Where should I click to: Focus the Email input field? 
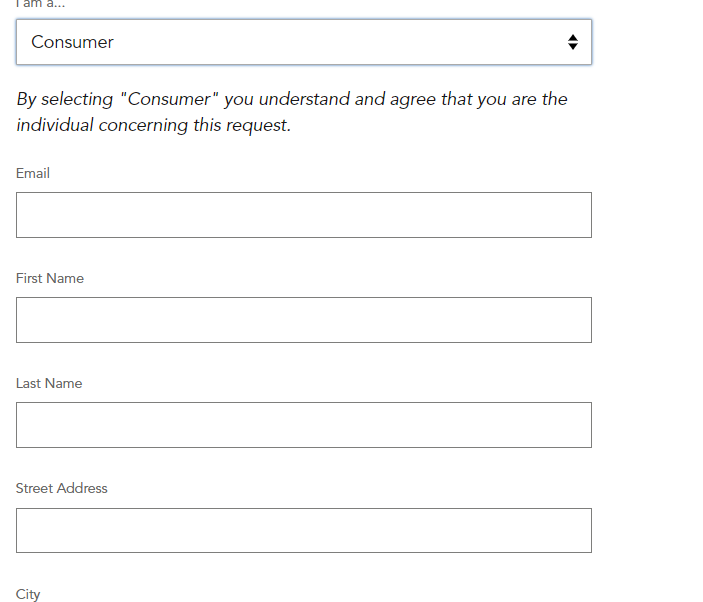[x=304, y=215]
